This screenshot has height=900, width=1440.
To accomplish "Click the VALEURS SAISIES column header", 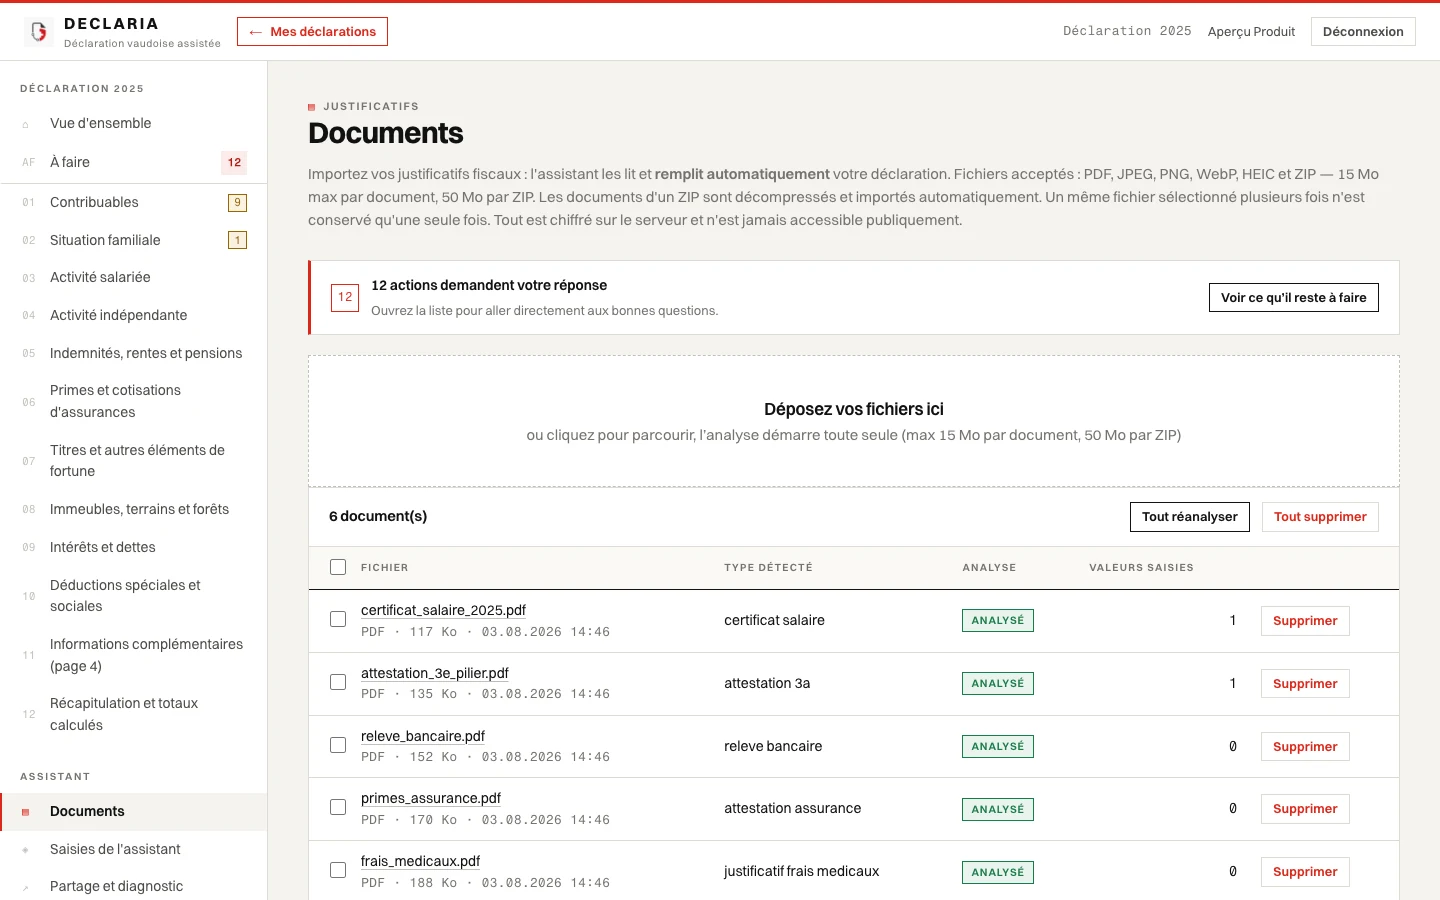I will point(1141,567).
